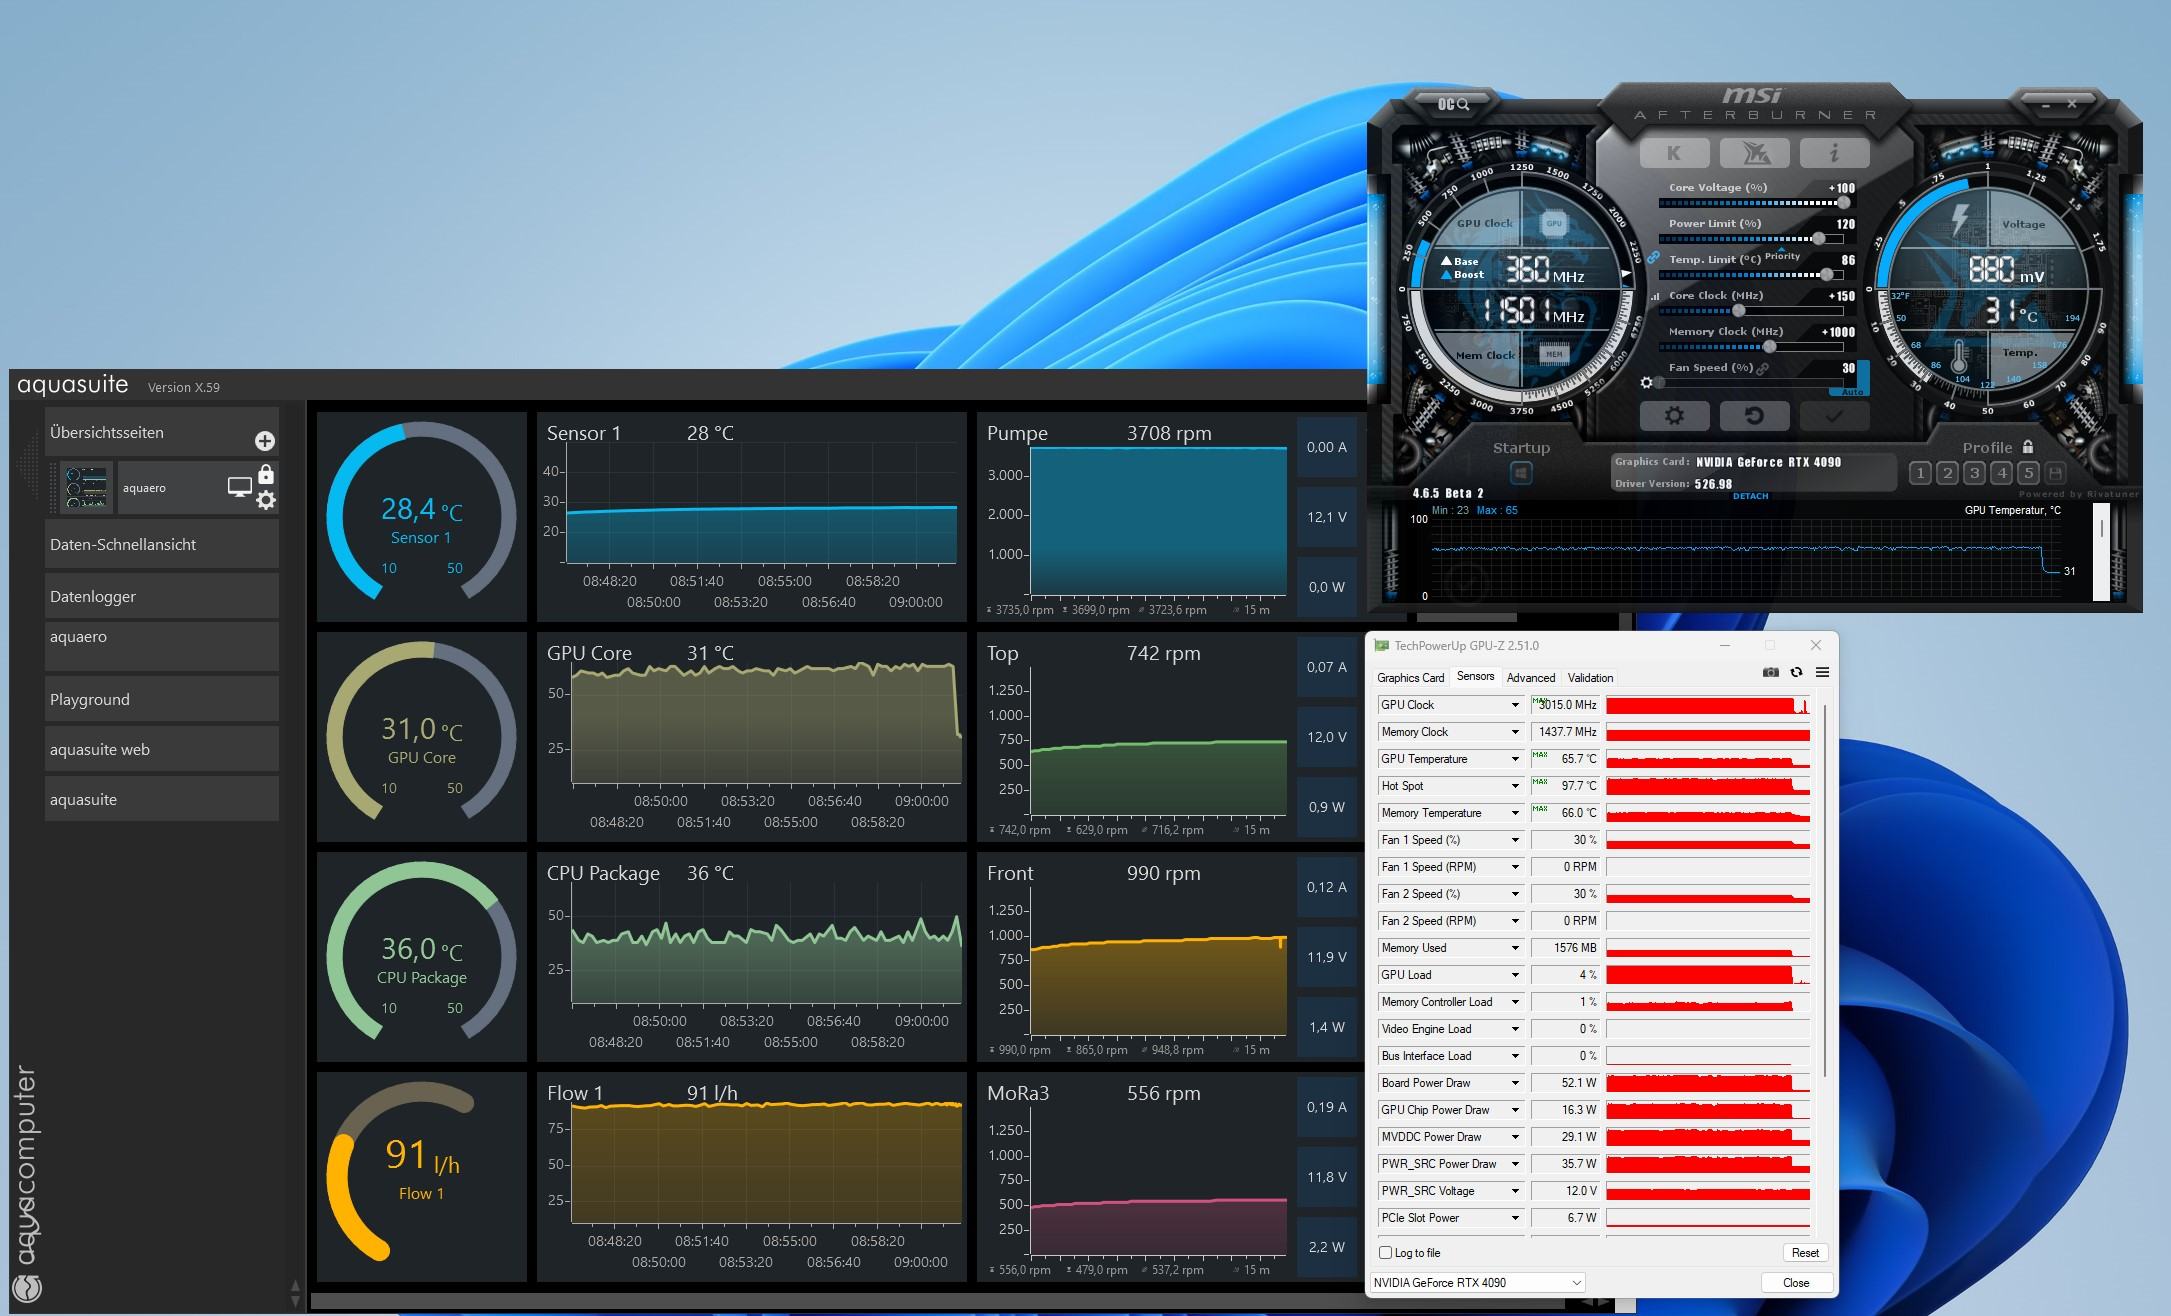Reset Afterburner settings to default
This screenshot has width=2171, height=1316.
[1754, 415]
